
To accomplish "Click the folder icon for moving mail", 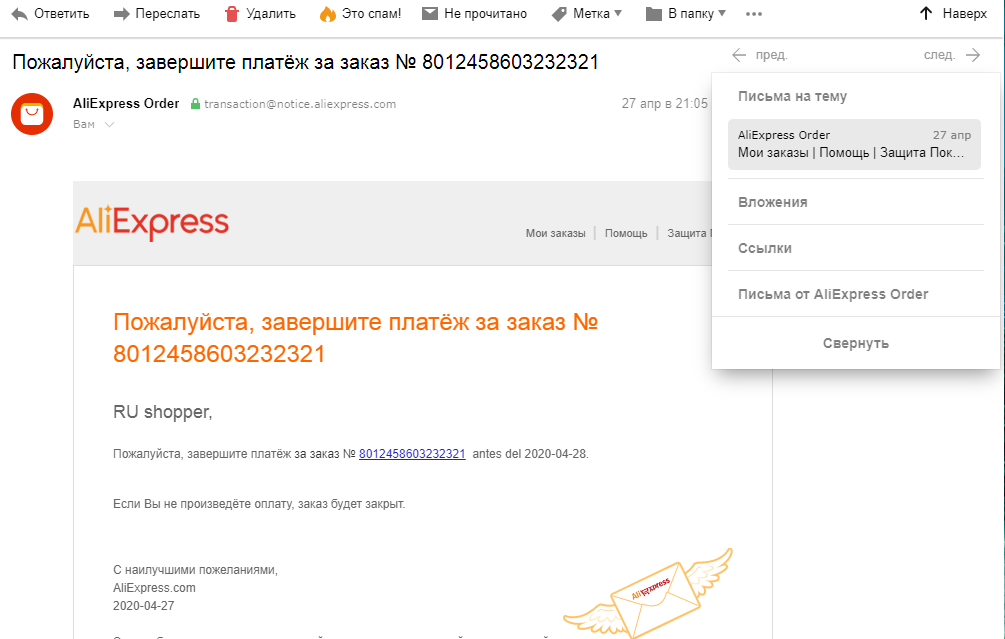I will (x=653, y=14).
